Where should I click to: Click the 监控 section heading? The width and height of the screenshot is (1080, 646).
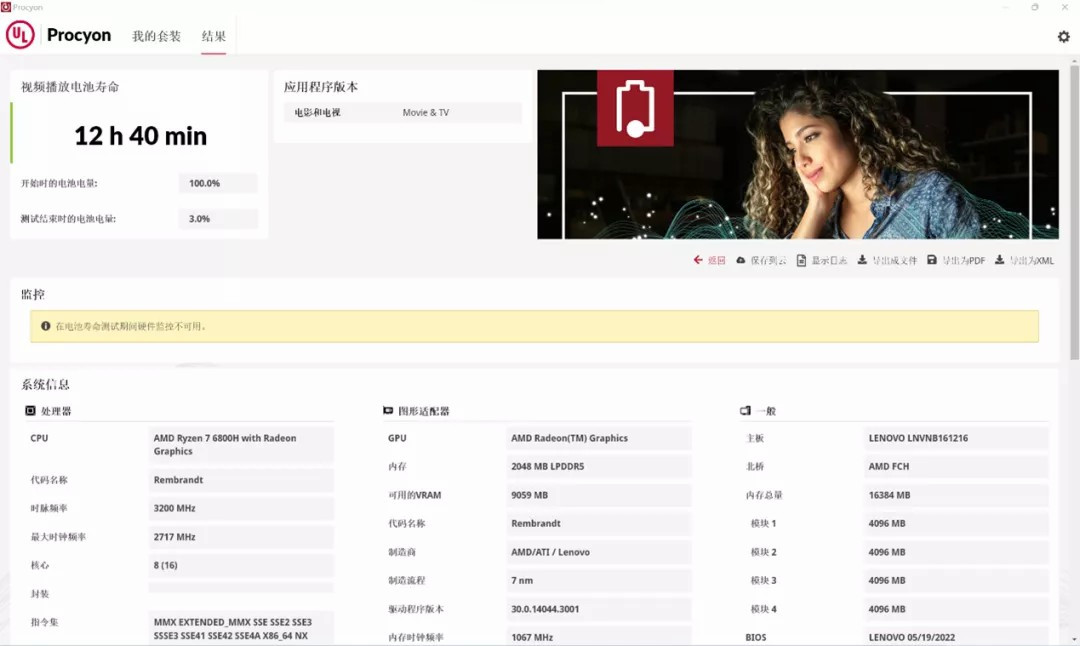pyautogui.click(x=33, y=294)
